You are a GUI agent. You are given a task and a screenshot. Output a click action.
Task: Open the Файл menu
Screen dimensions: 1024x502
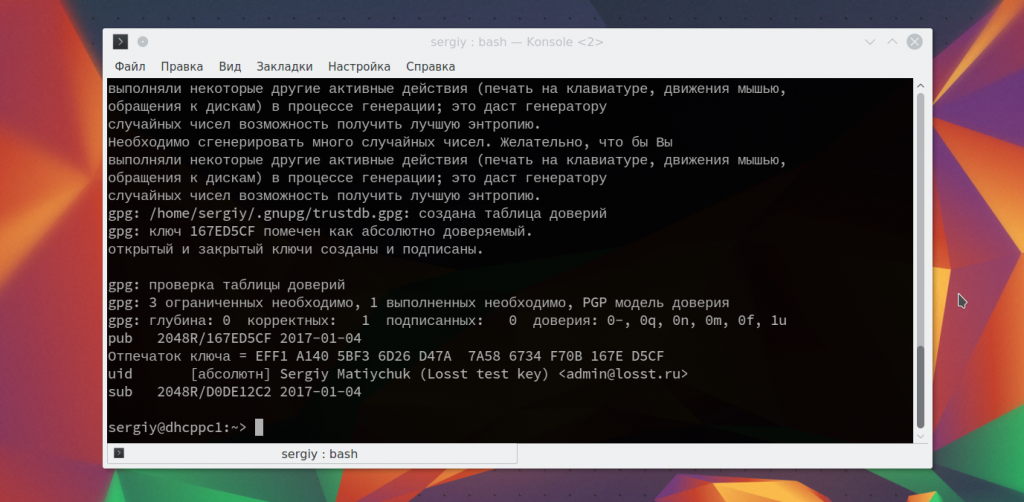130,67
